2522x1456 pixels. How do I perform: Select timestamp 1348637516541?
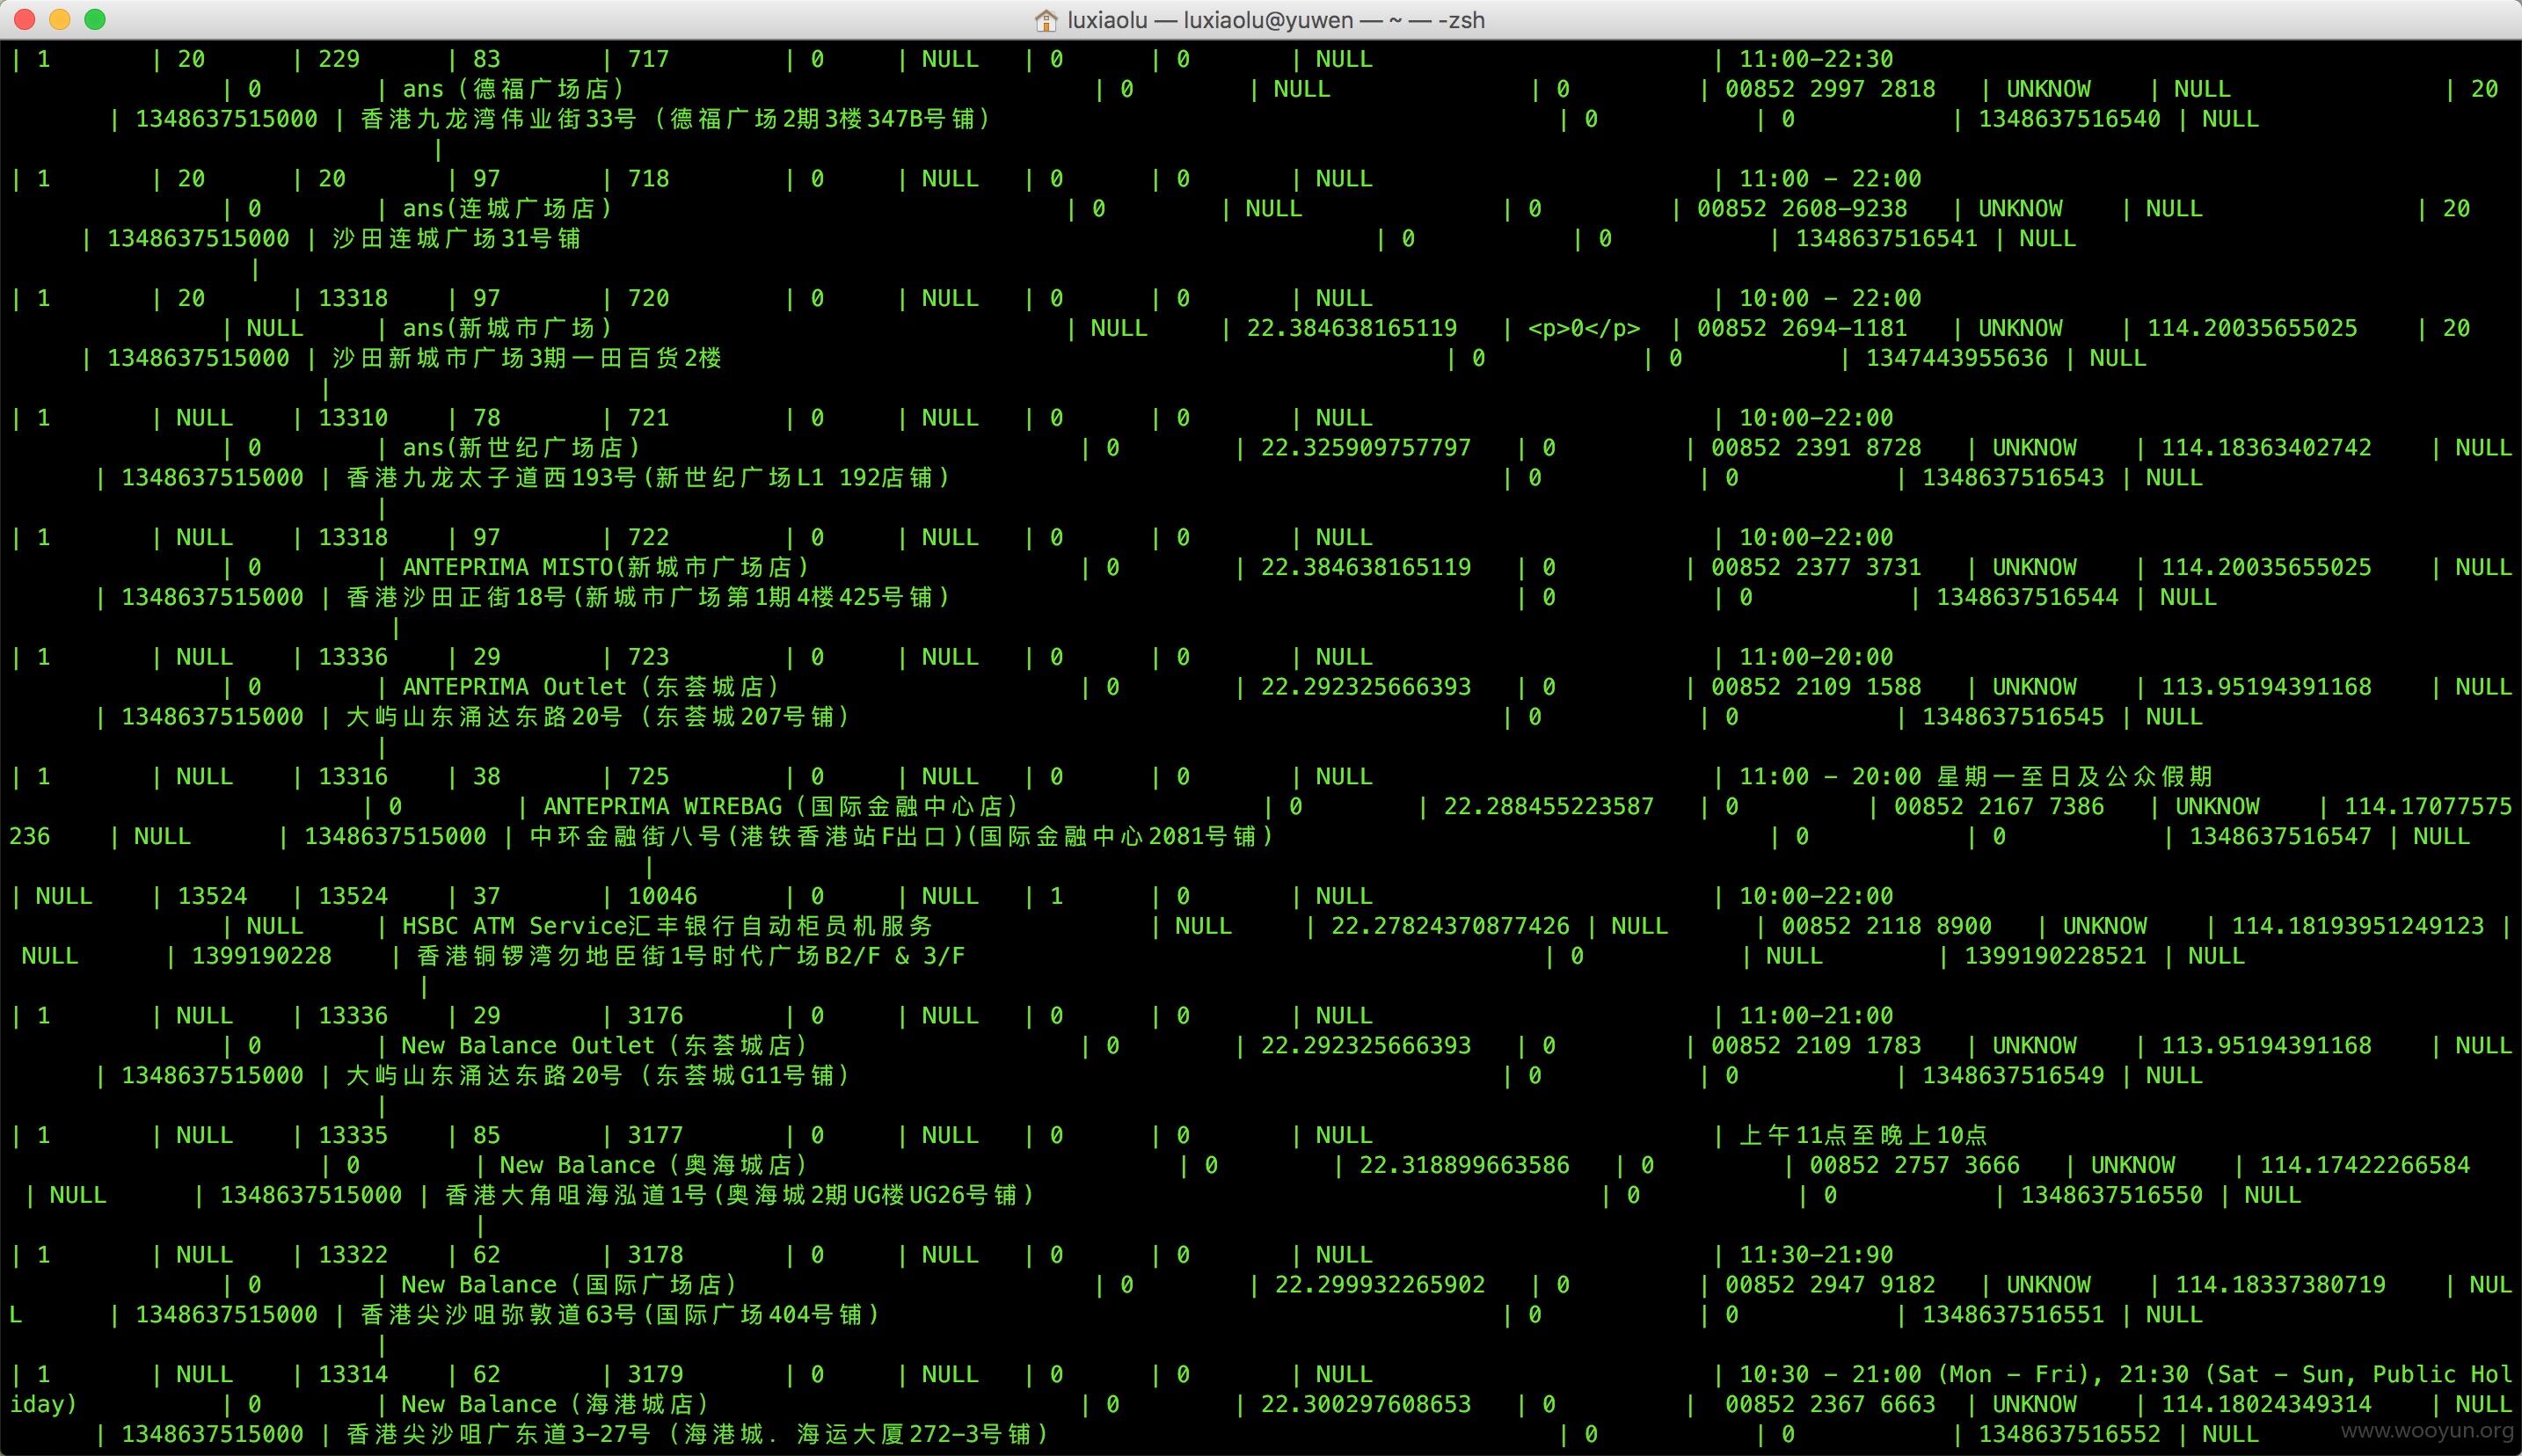[x=1886, y=239]
